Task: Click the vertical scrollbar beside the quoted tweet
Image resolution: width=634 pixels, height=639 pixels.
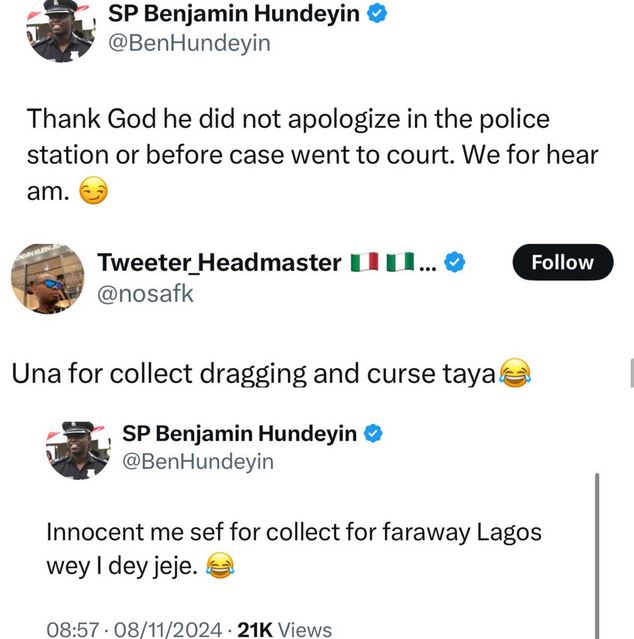Action: tap(597, 550)
